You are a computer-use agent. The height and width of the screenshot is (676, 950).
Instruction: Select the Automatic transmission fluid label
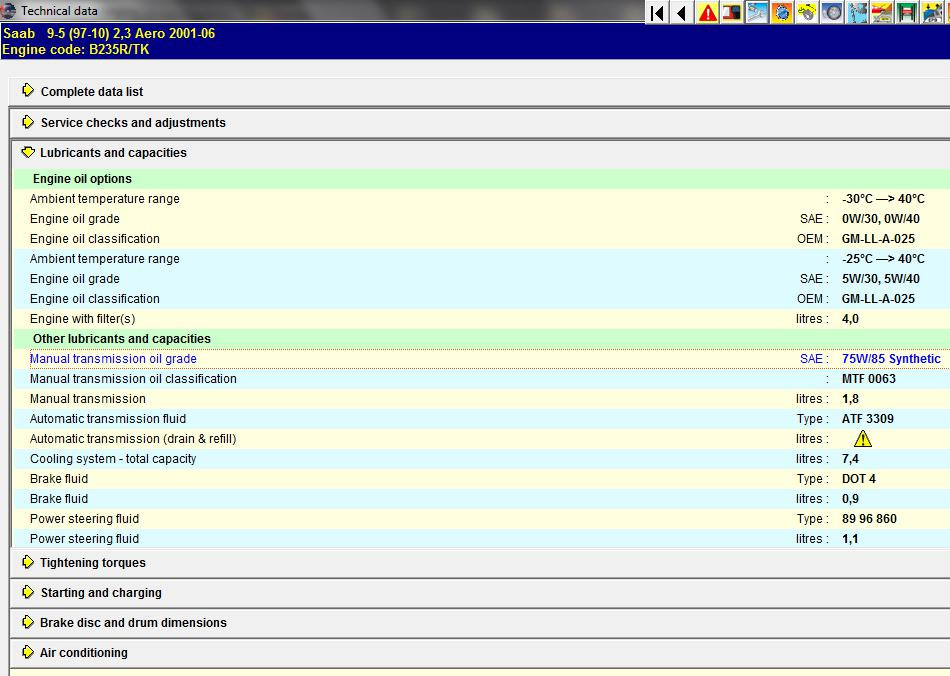click(108, 419)
